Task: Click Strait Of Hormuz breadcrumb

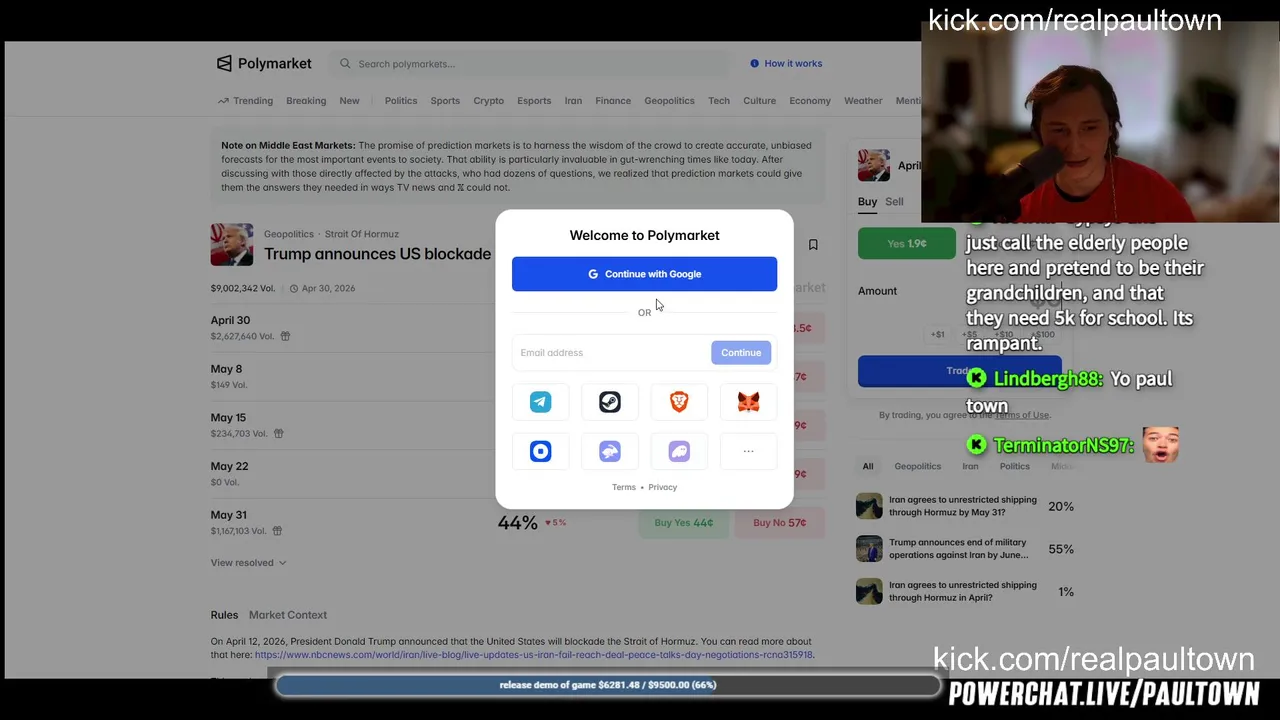Action: pyautogui.click(x=362, y=234)
